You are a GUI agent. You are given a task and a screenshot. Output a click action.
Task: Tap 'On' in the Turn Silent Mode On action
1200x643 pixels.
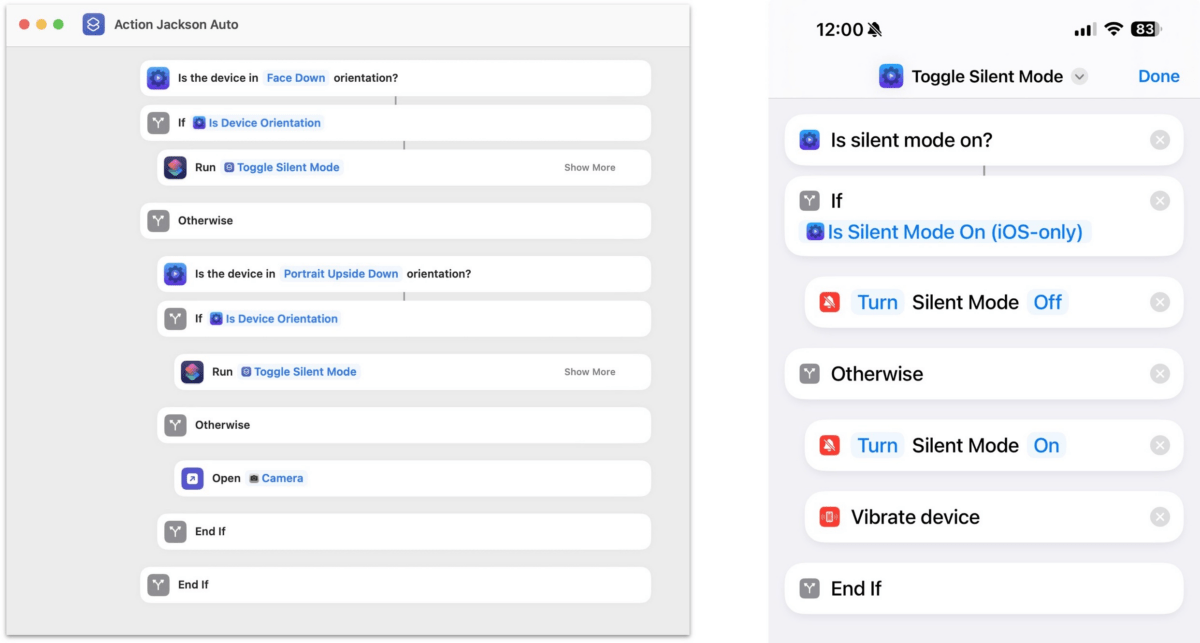click(x=1046, y=445)
